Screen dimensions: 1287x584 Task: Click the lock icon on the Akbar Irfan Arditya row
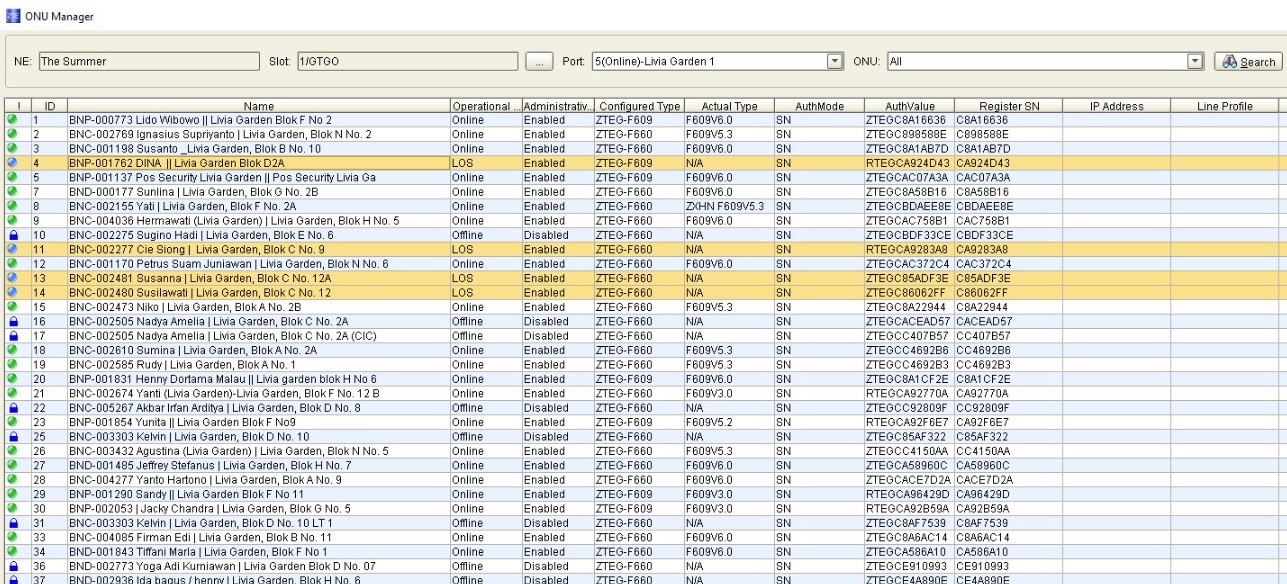11,408
